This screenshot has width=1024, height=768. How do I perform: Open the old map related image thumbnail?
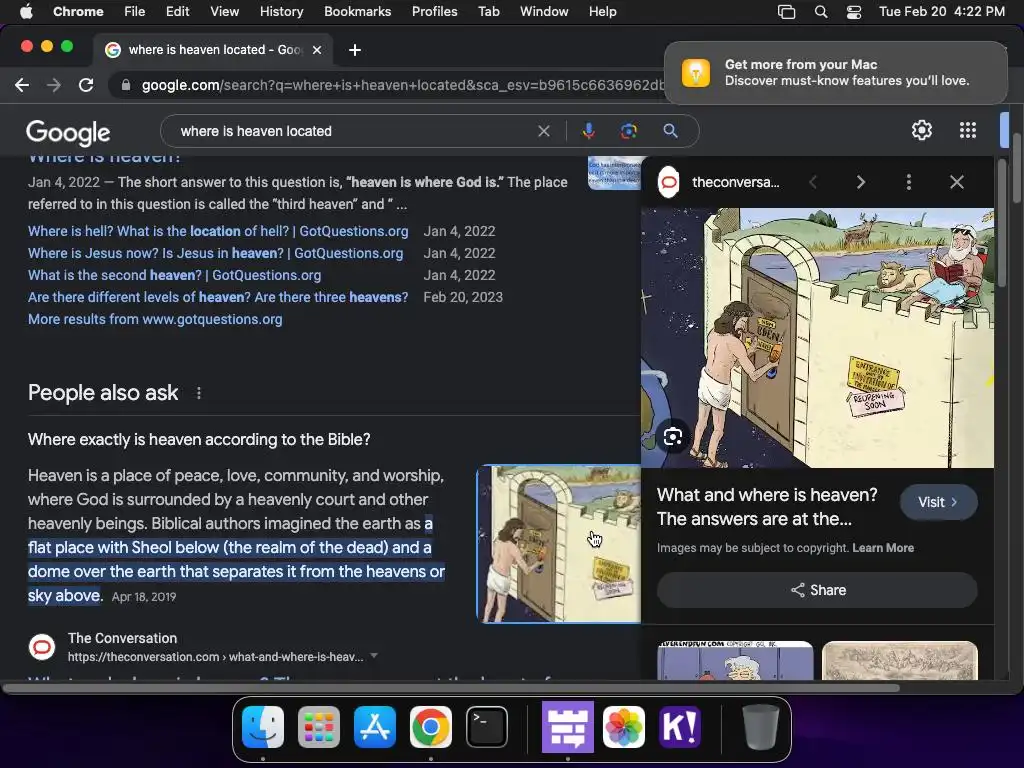pyautogui.click(x=899, y=660)
